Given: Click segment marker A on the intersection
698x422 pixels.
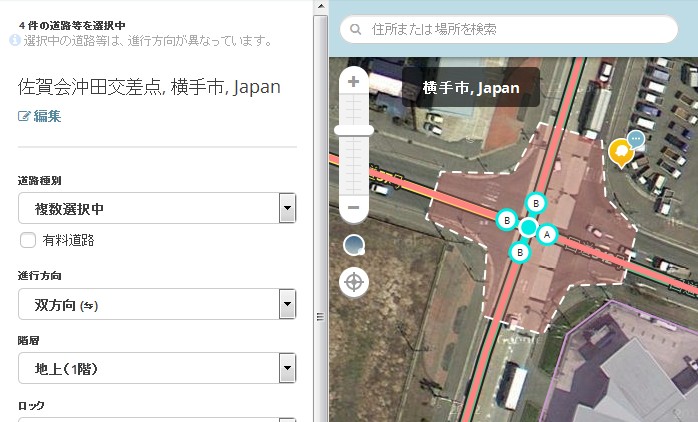Looking at the screenshot, I should pyautogui.click(x=546, y=234).
